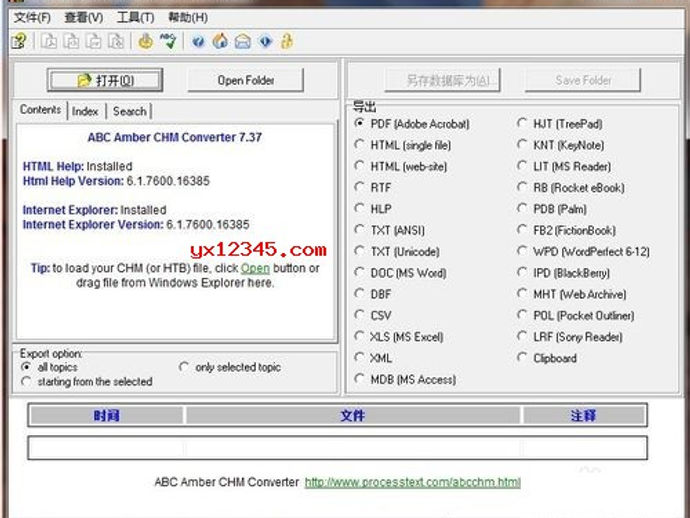The height and width of the screenshot is (518, 690).
Task: Click the 注释 column header
Action: coord(584,415)
